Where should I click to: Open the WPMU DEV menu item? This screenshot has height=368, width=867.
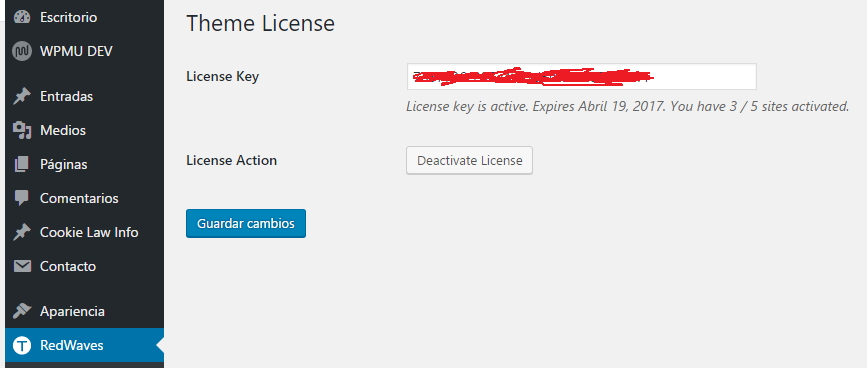pyautogui.click(x=85, y=51)
